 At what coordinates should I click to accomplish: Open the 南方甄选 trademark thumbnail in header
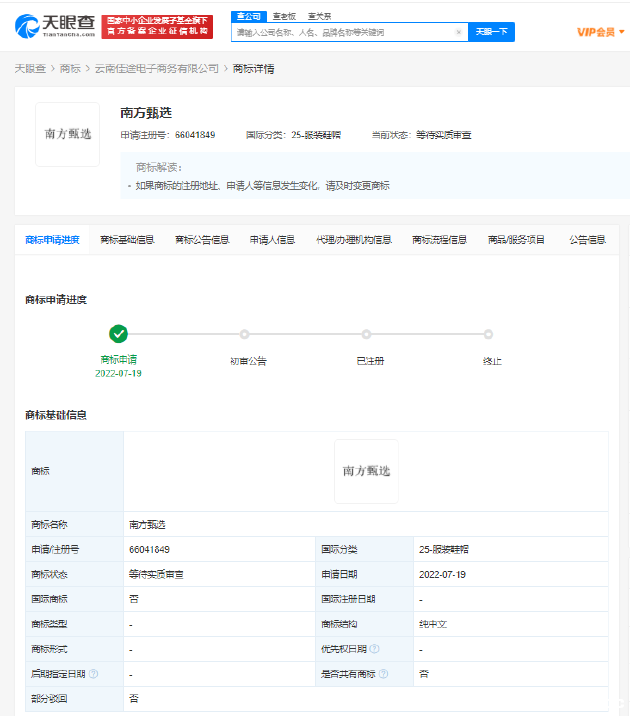click(x=68, y=134)
